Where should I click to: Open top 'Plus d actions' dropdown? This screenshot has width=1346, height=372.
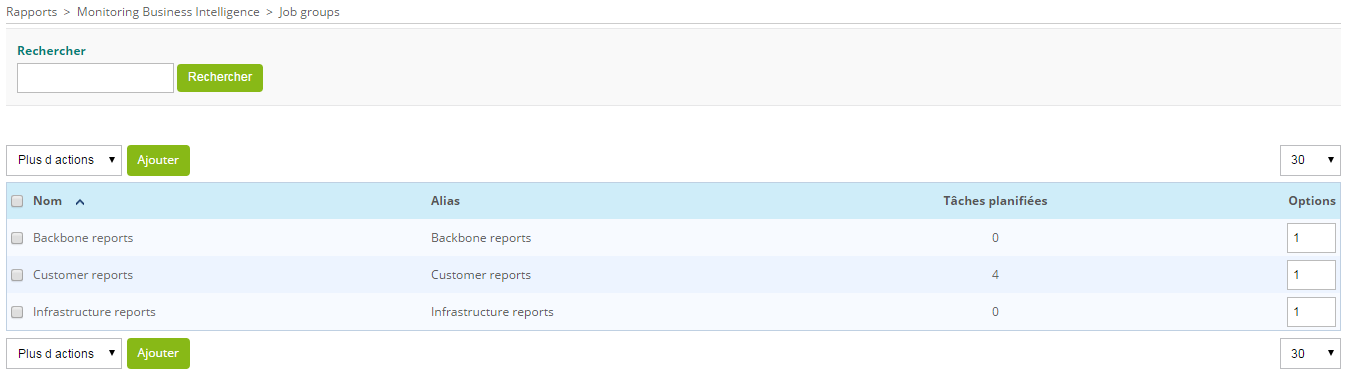pyautogui.click(x=64, y=160)
